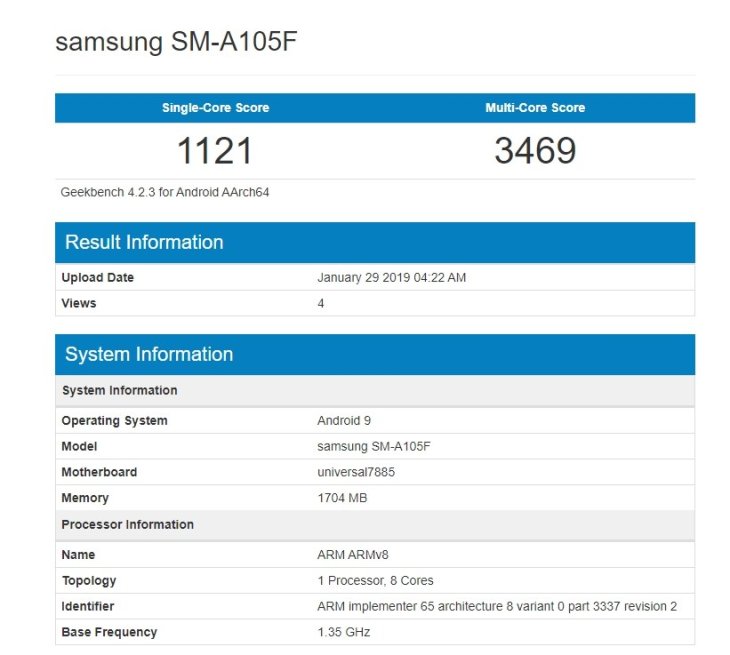The height and width of the screenshot is (655, 730).
Task: Click the Model value samsung SM-A105F
Action: coord(375,447)
